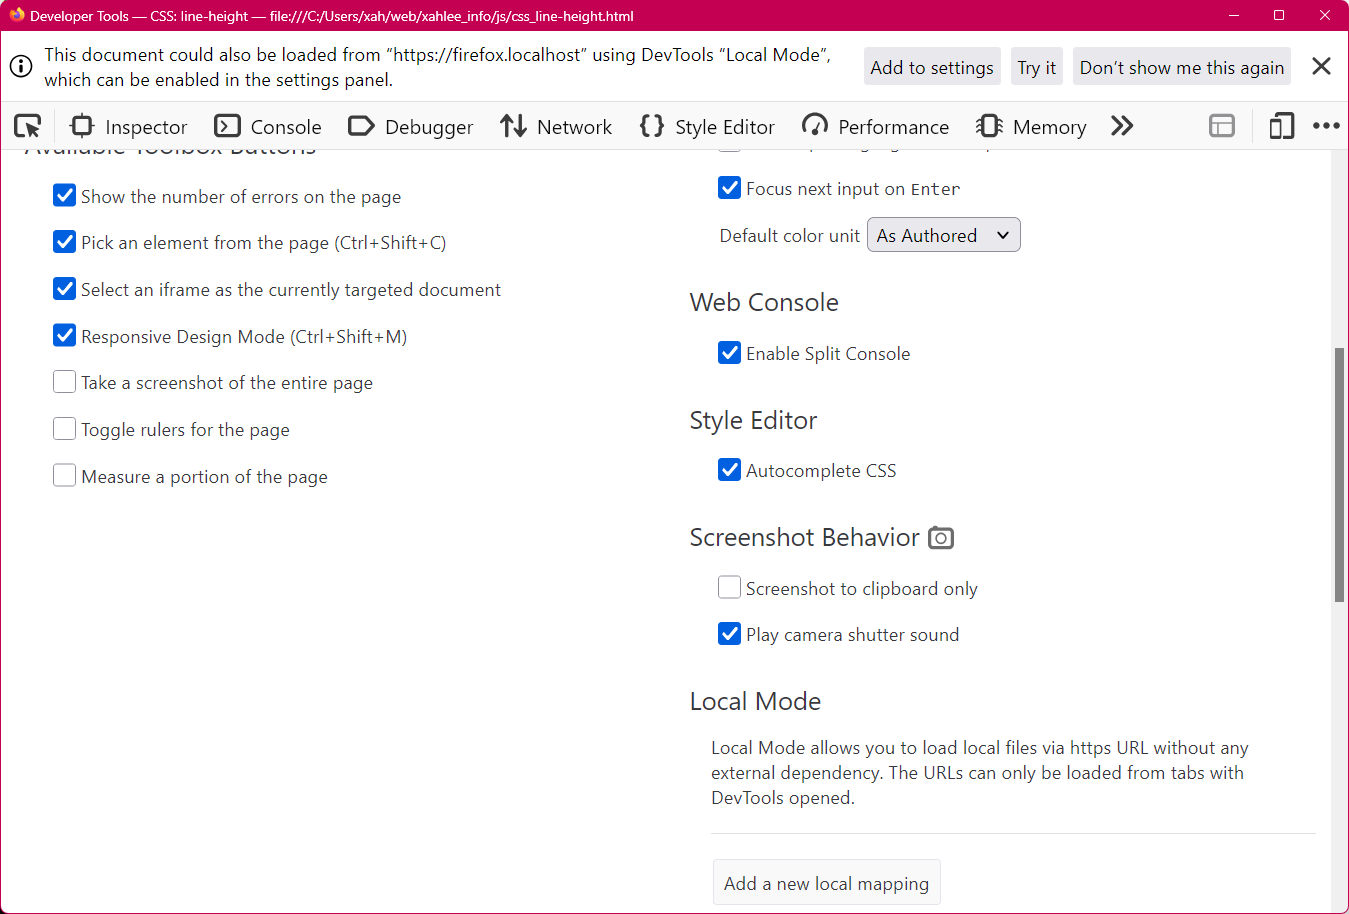Enable Toggle rulers for the page

pyautogui.click(x=65, y=429)
